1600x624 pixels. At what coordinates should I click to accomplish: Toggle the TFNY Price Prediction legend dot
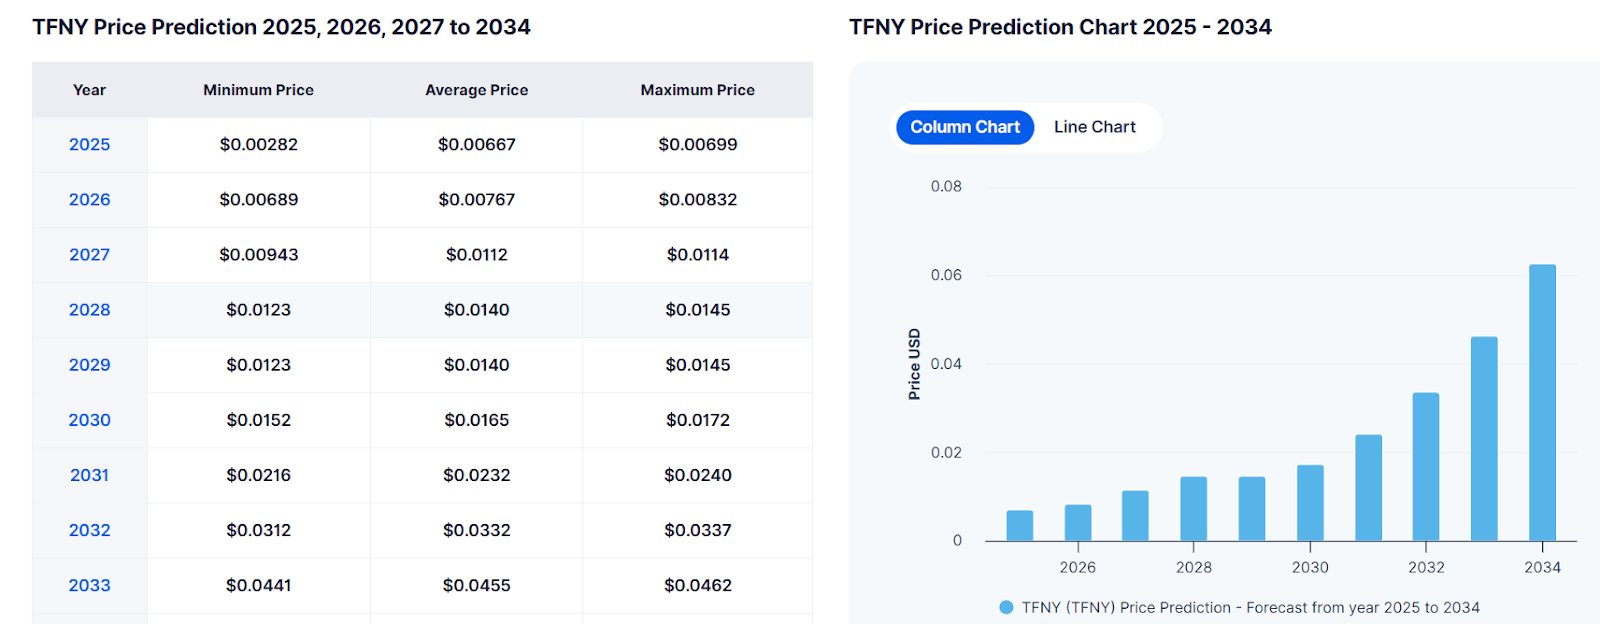[1006, 607]
